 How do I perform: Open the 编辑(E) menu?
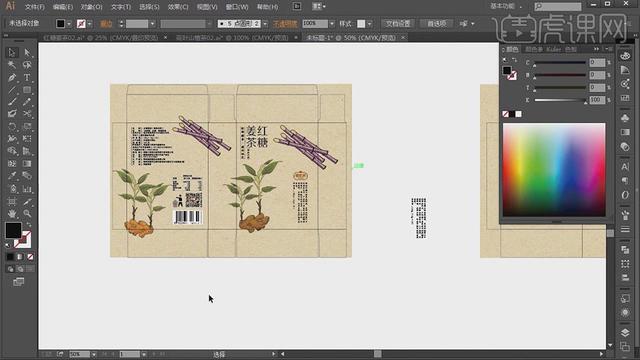[63, 7]
